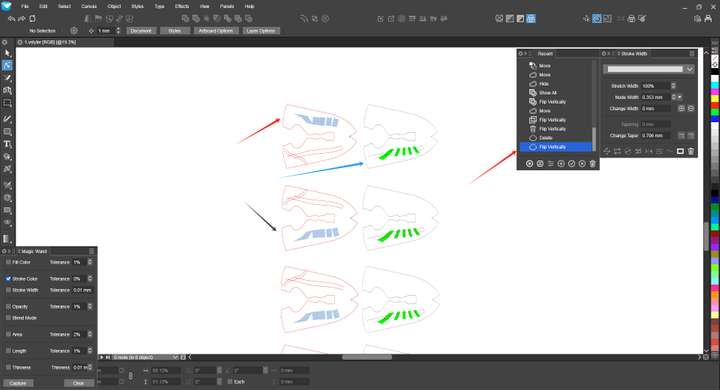Select the highlighted Flip Vertically history entry

(556, 147)
